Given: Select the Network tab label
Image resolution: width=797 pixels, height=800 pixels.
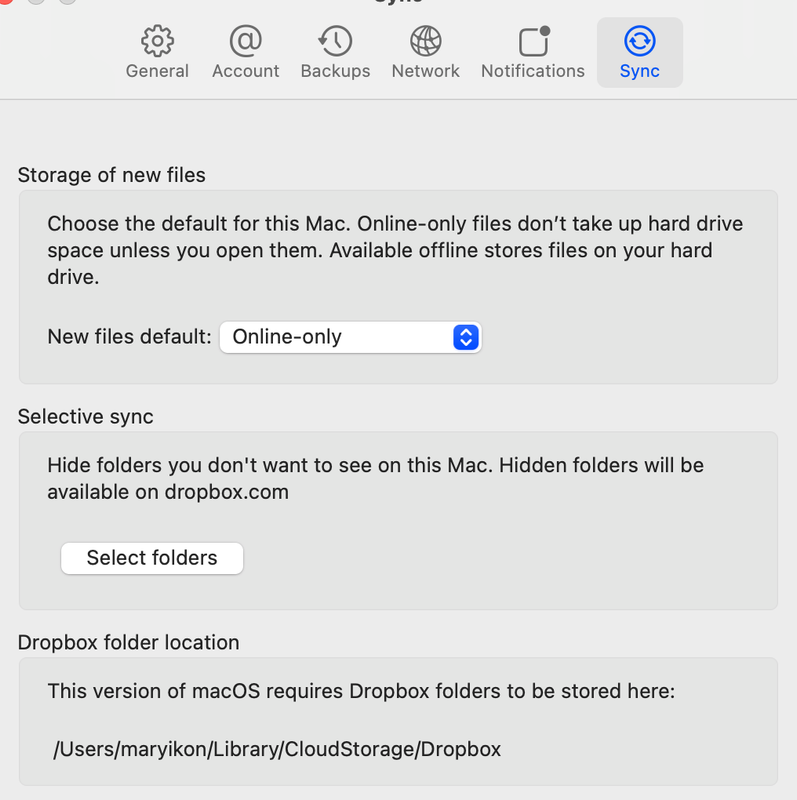Looking at the screenshot, I should point(426,71).
